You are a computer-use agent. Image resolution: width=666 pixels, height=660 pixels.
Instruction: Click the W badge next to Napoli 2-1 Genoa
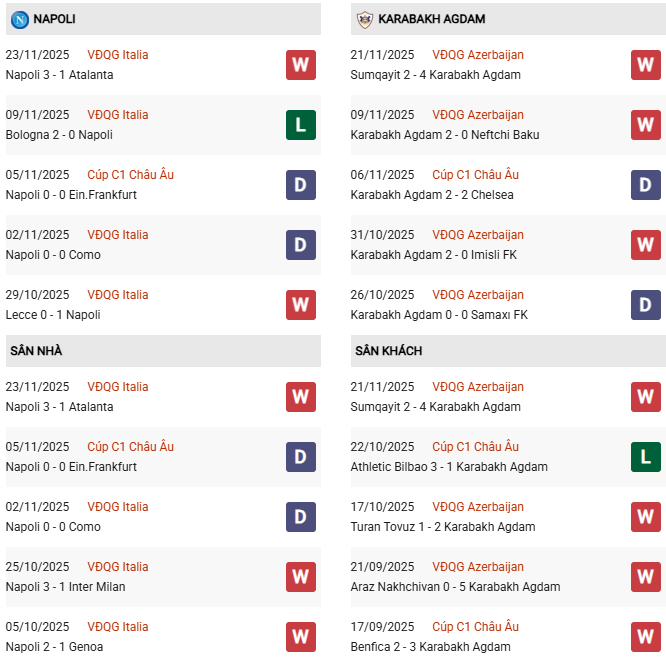[x=301, y=637]
